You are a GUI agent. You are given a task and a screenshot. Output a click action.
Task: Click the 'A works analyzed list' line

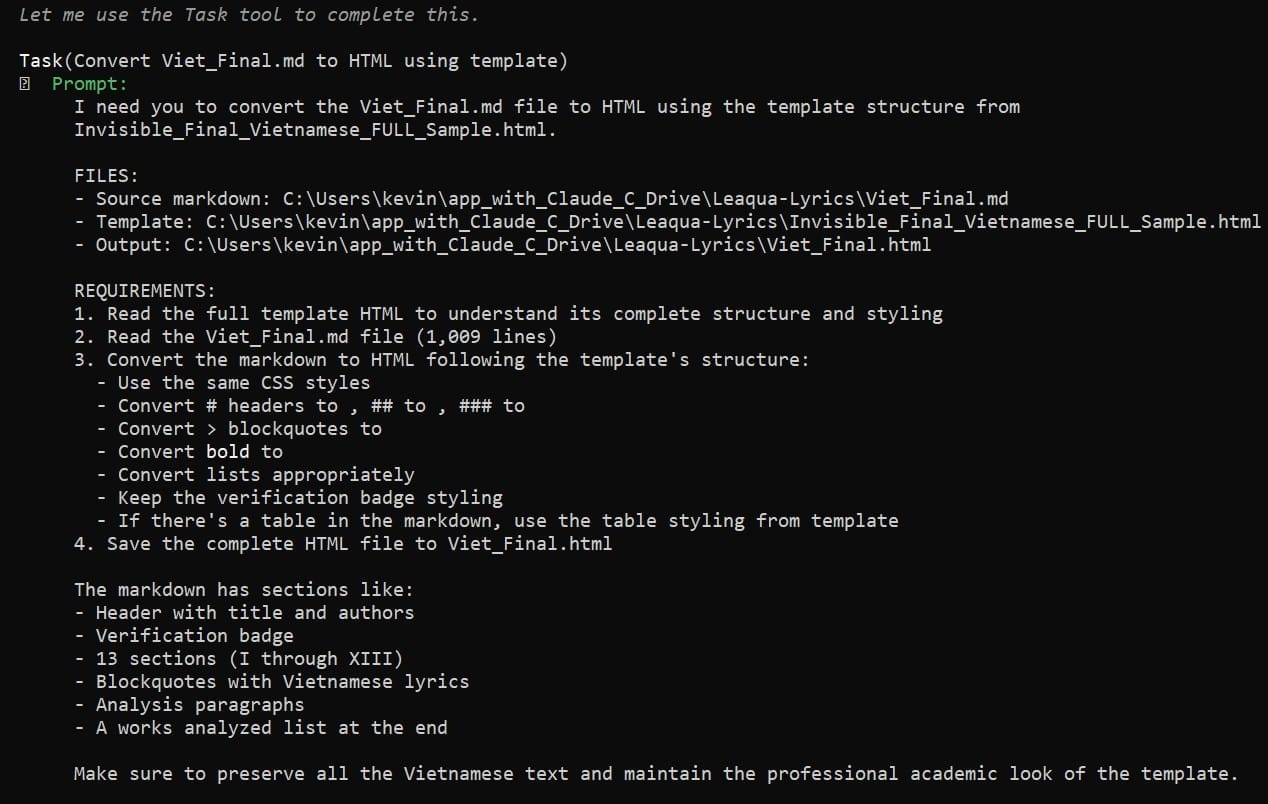click(x=271, y=728)
